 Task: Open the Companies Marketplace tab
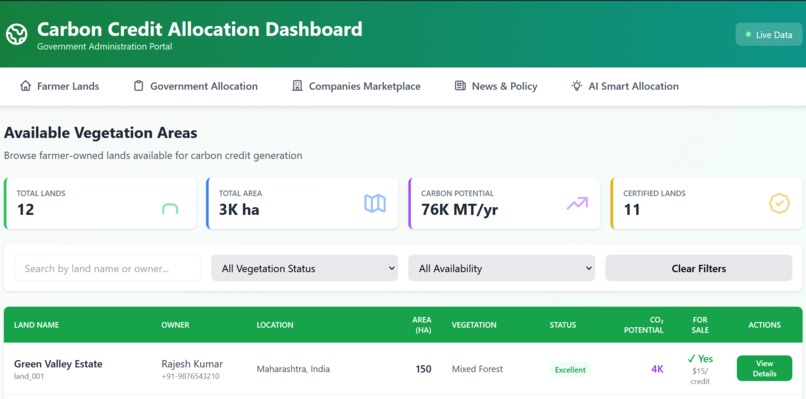tap(356, 86)
